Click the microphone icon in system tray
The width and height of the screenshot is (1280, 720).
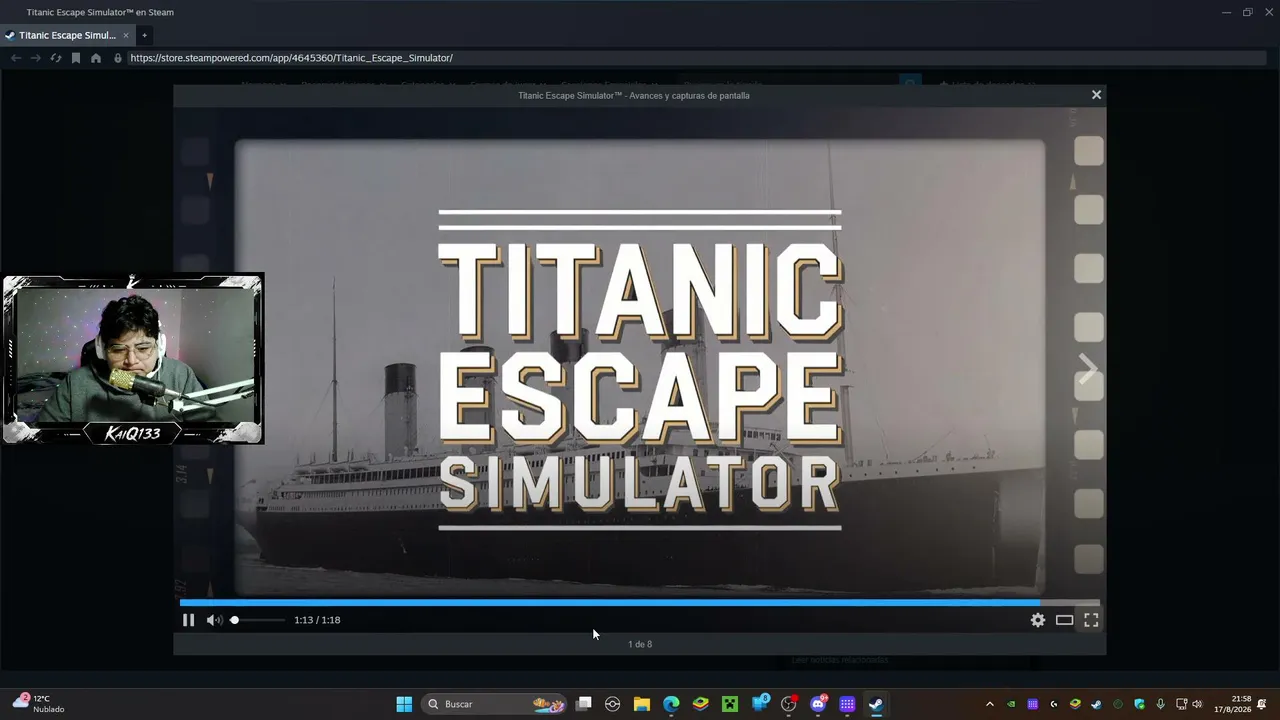coord(1160,704)
